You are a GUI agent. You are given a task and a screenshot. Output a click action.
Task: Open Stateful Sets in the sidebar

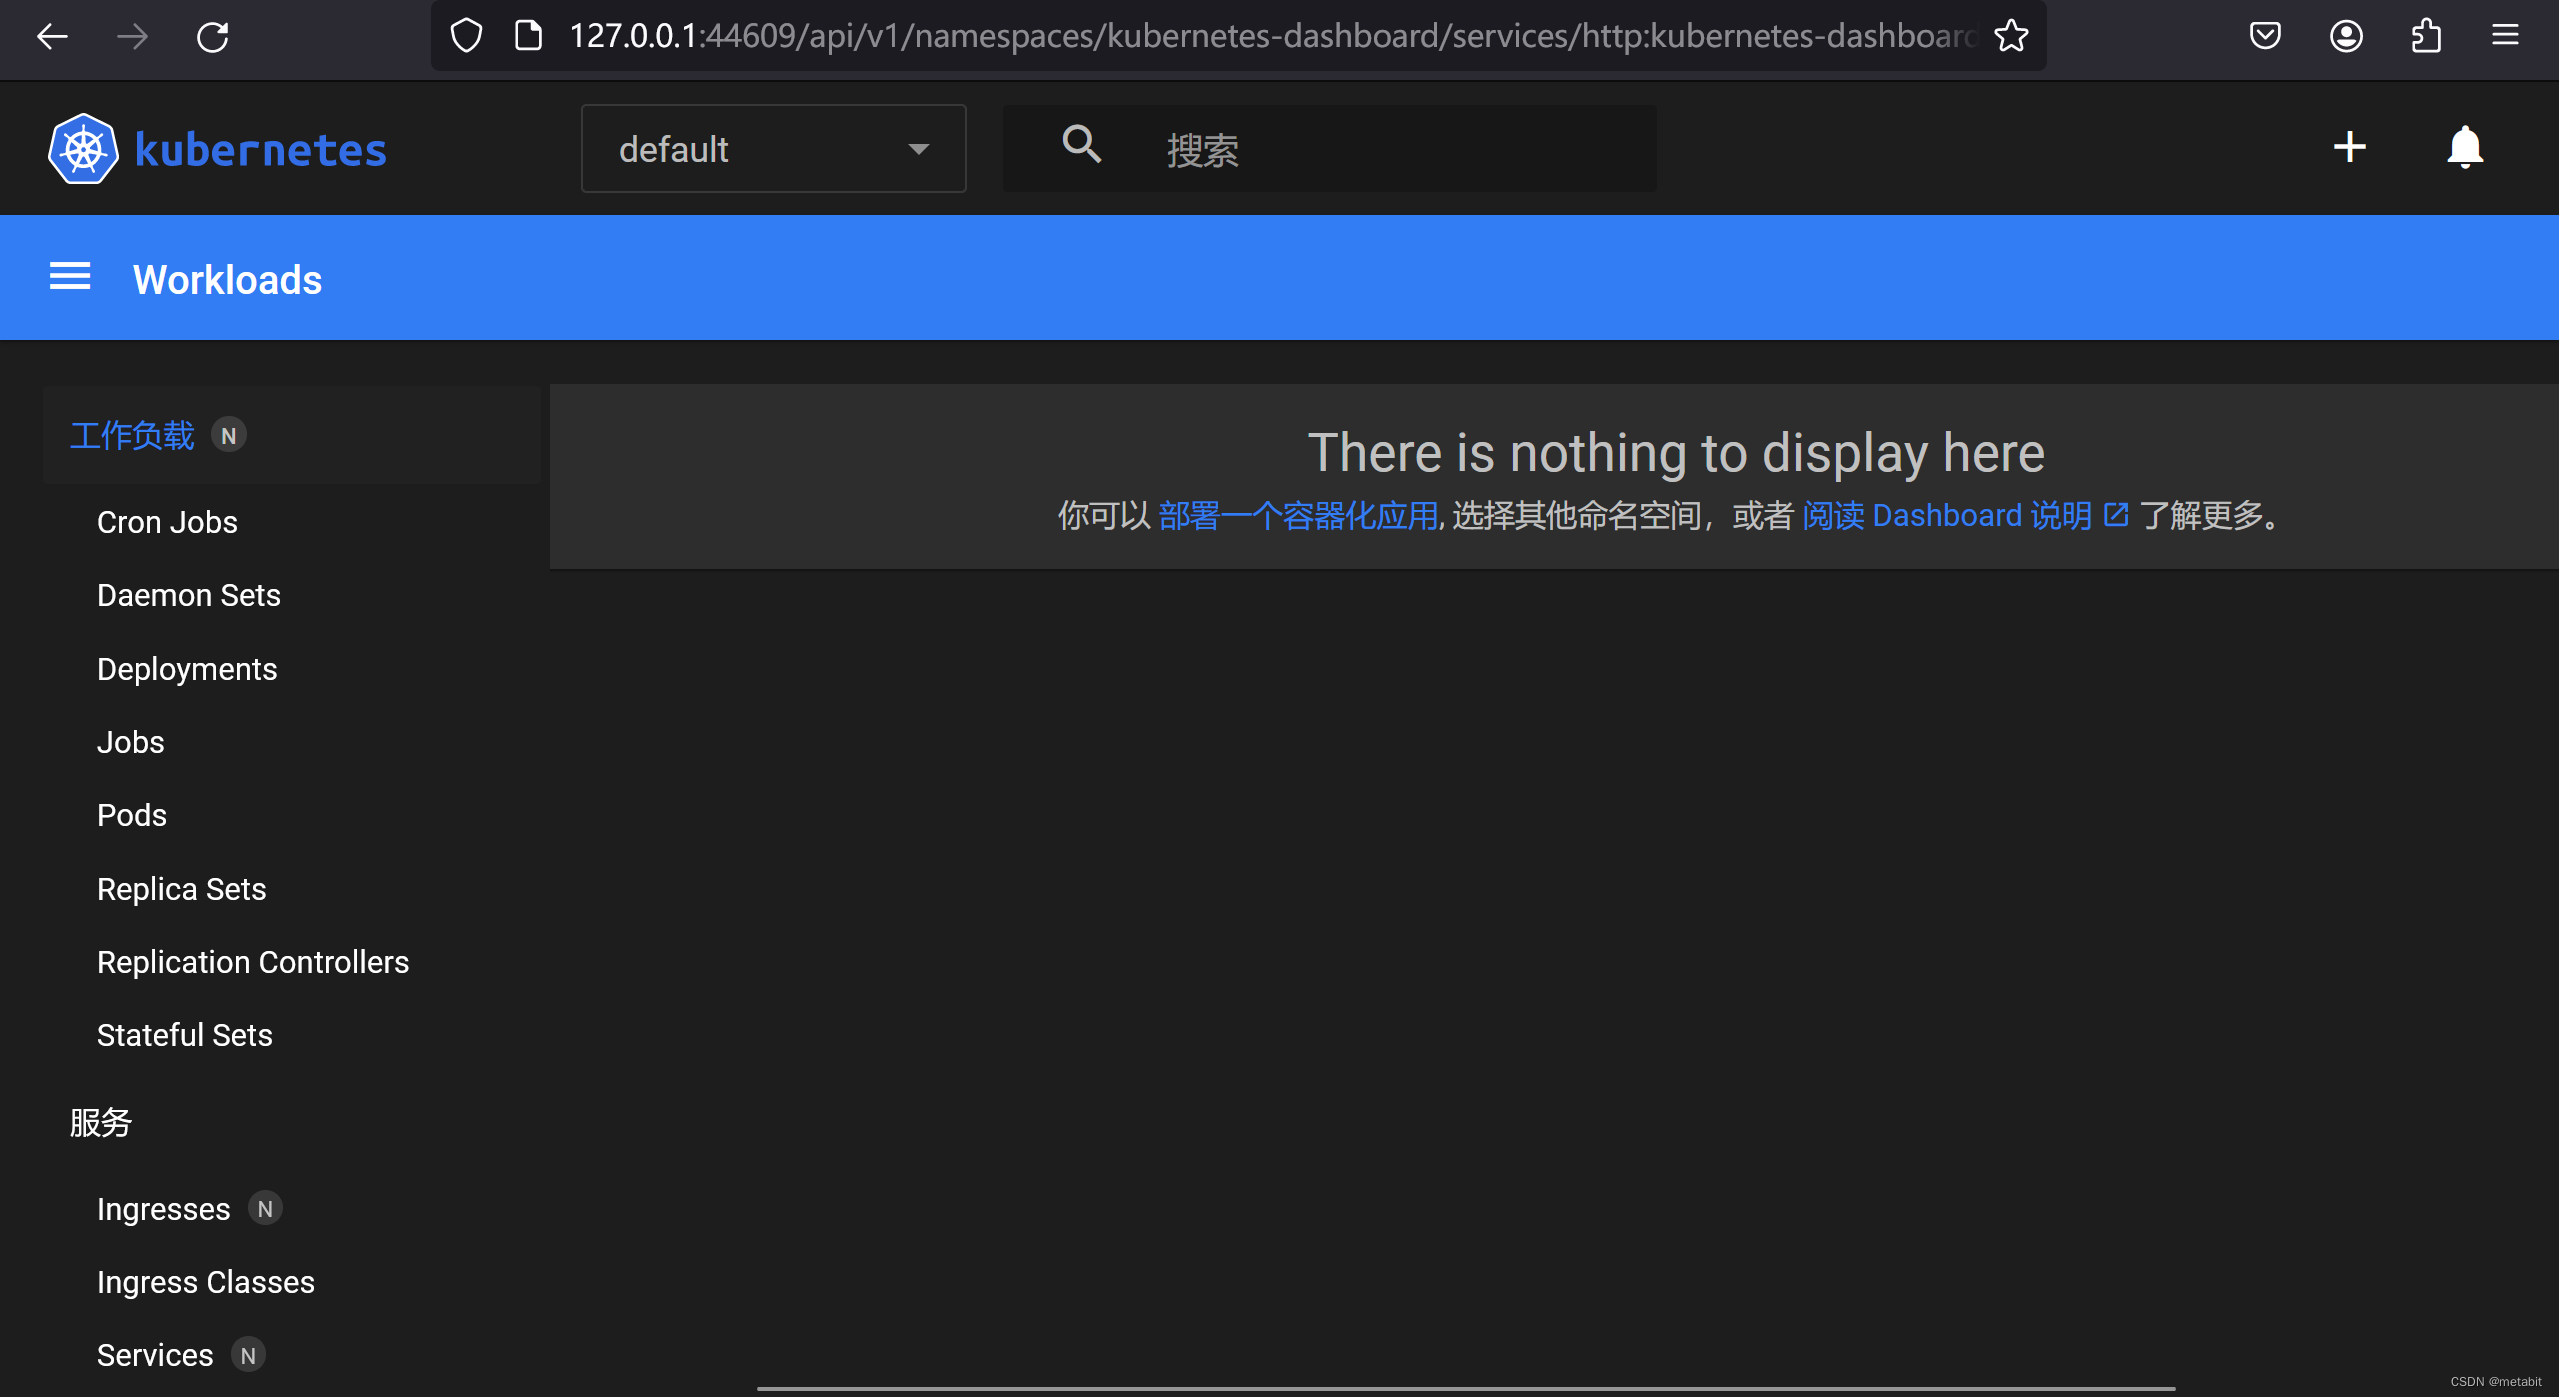click(x=185, y=1035)
